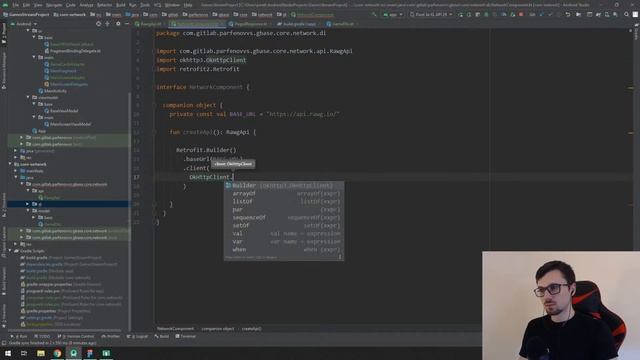Open the File menu
The height and width of the screenshot is (360, 640).
(x=16, y=5)
